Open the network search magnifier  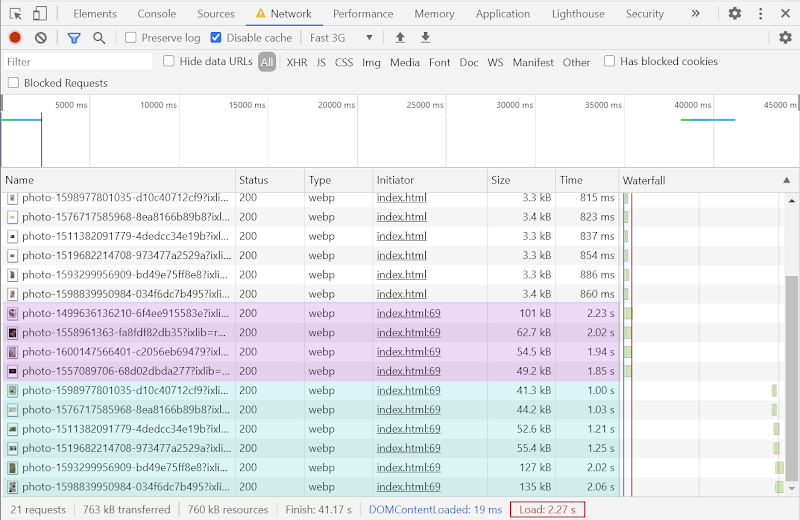pyautogui.click(x=99, y=38)
